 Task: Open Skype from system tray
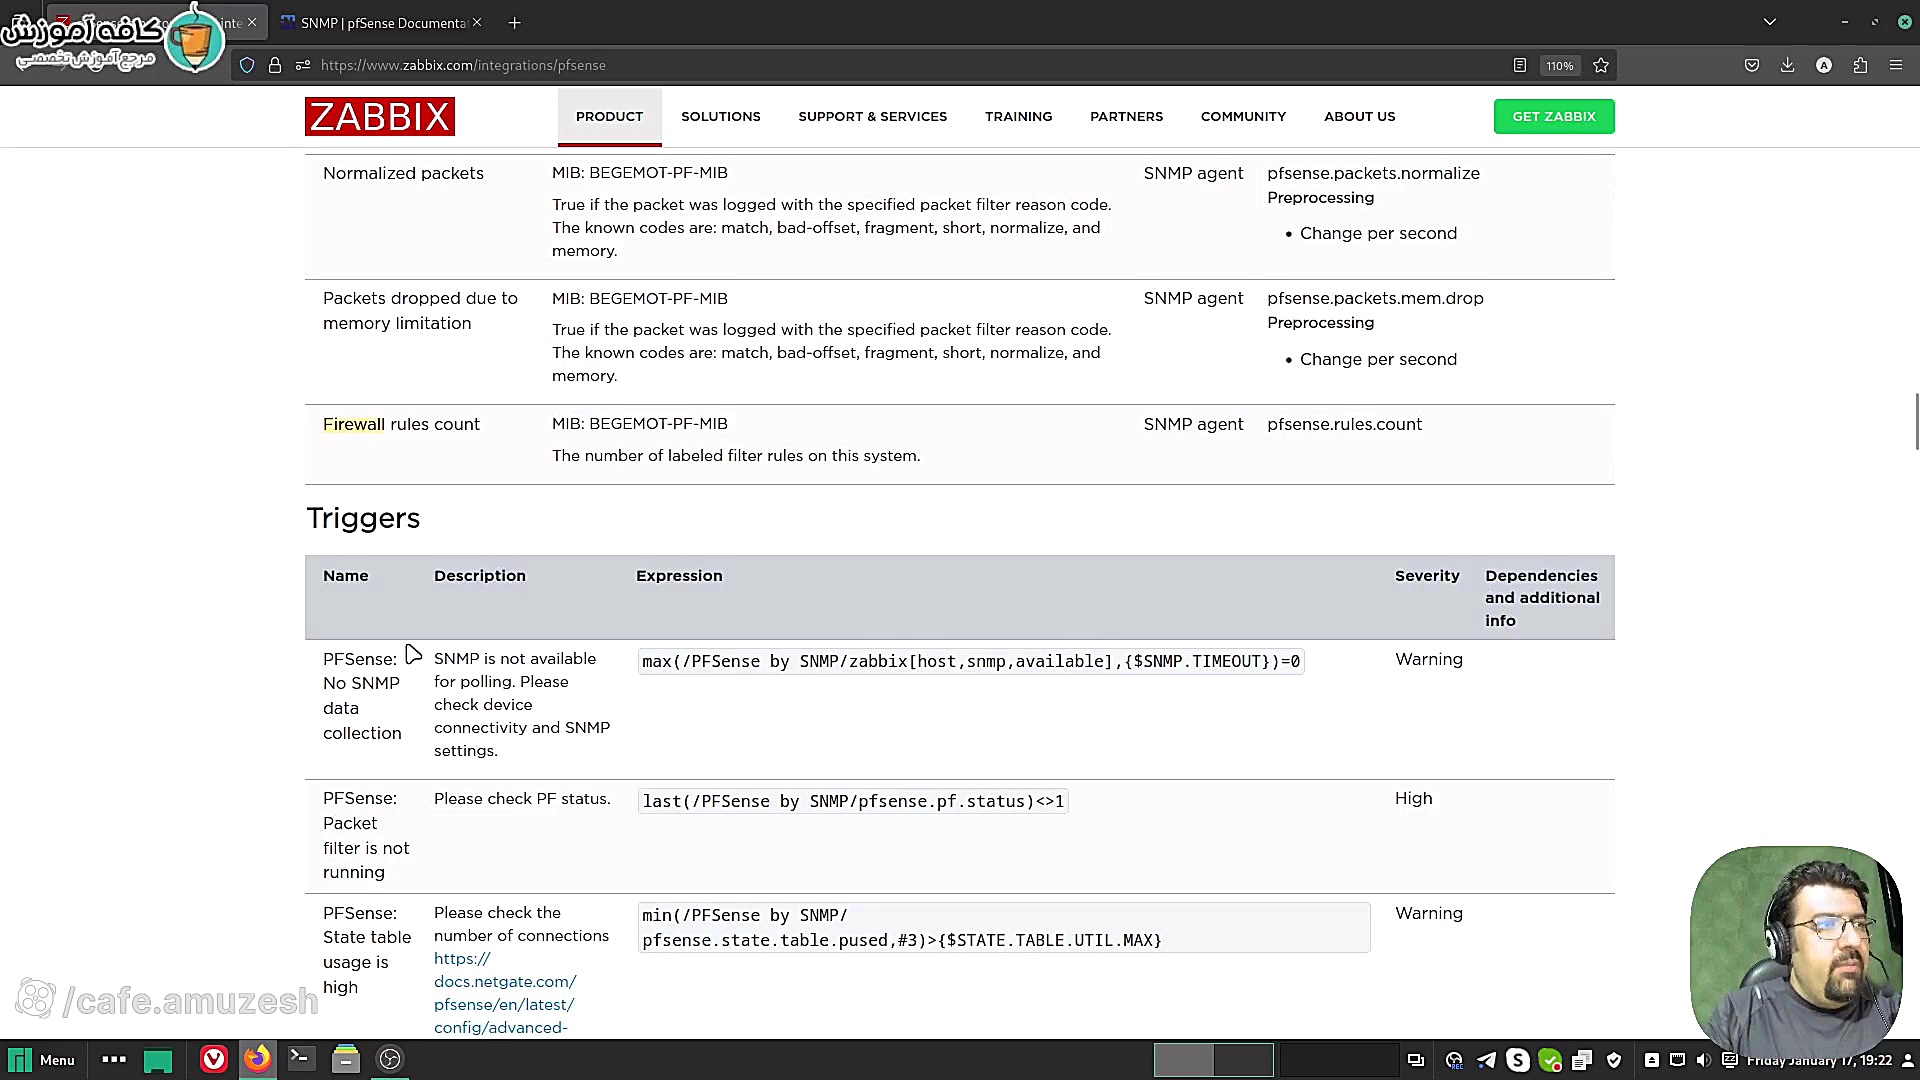1518,1060
